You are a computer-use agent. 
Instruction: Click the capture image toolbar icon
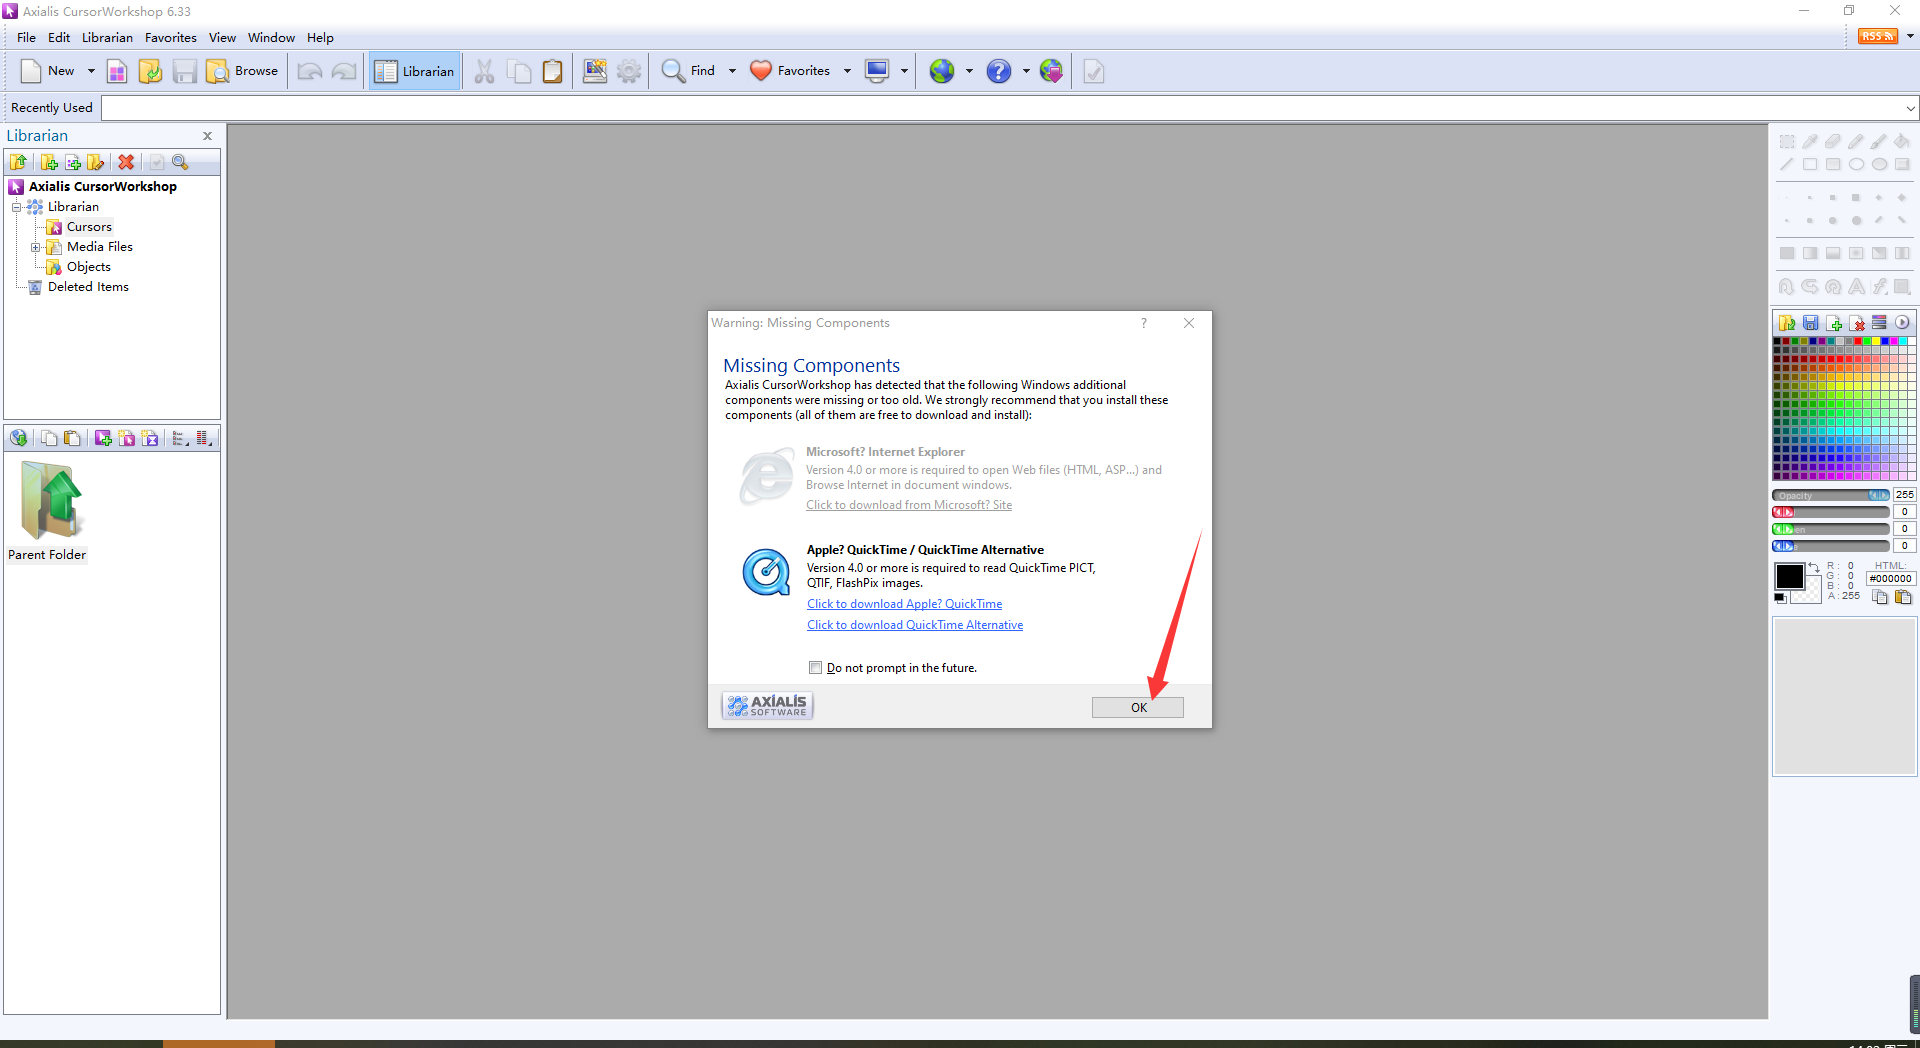(595, 71)
